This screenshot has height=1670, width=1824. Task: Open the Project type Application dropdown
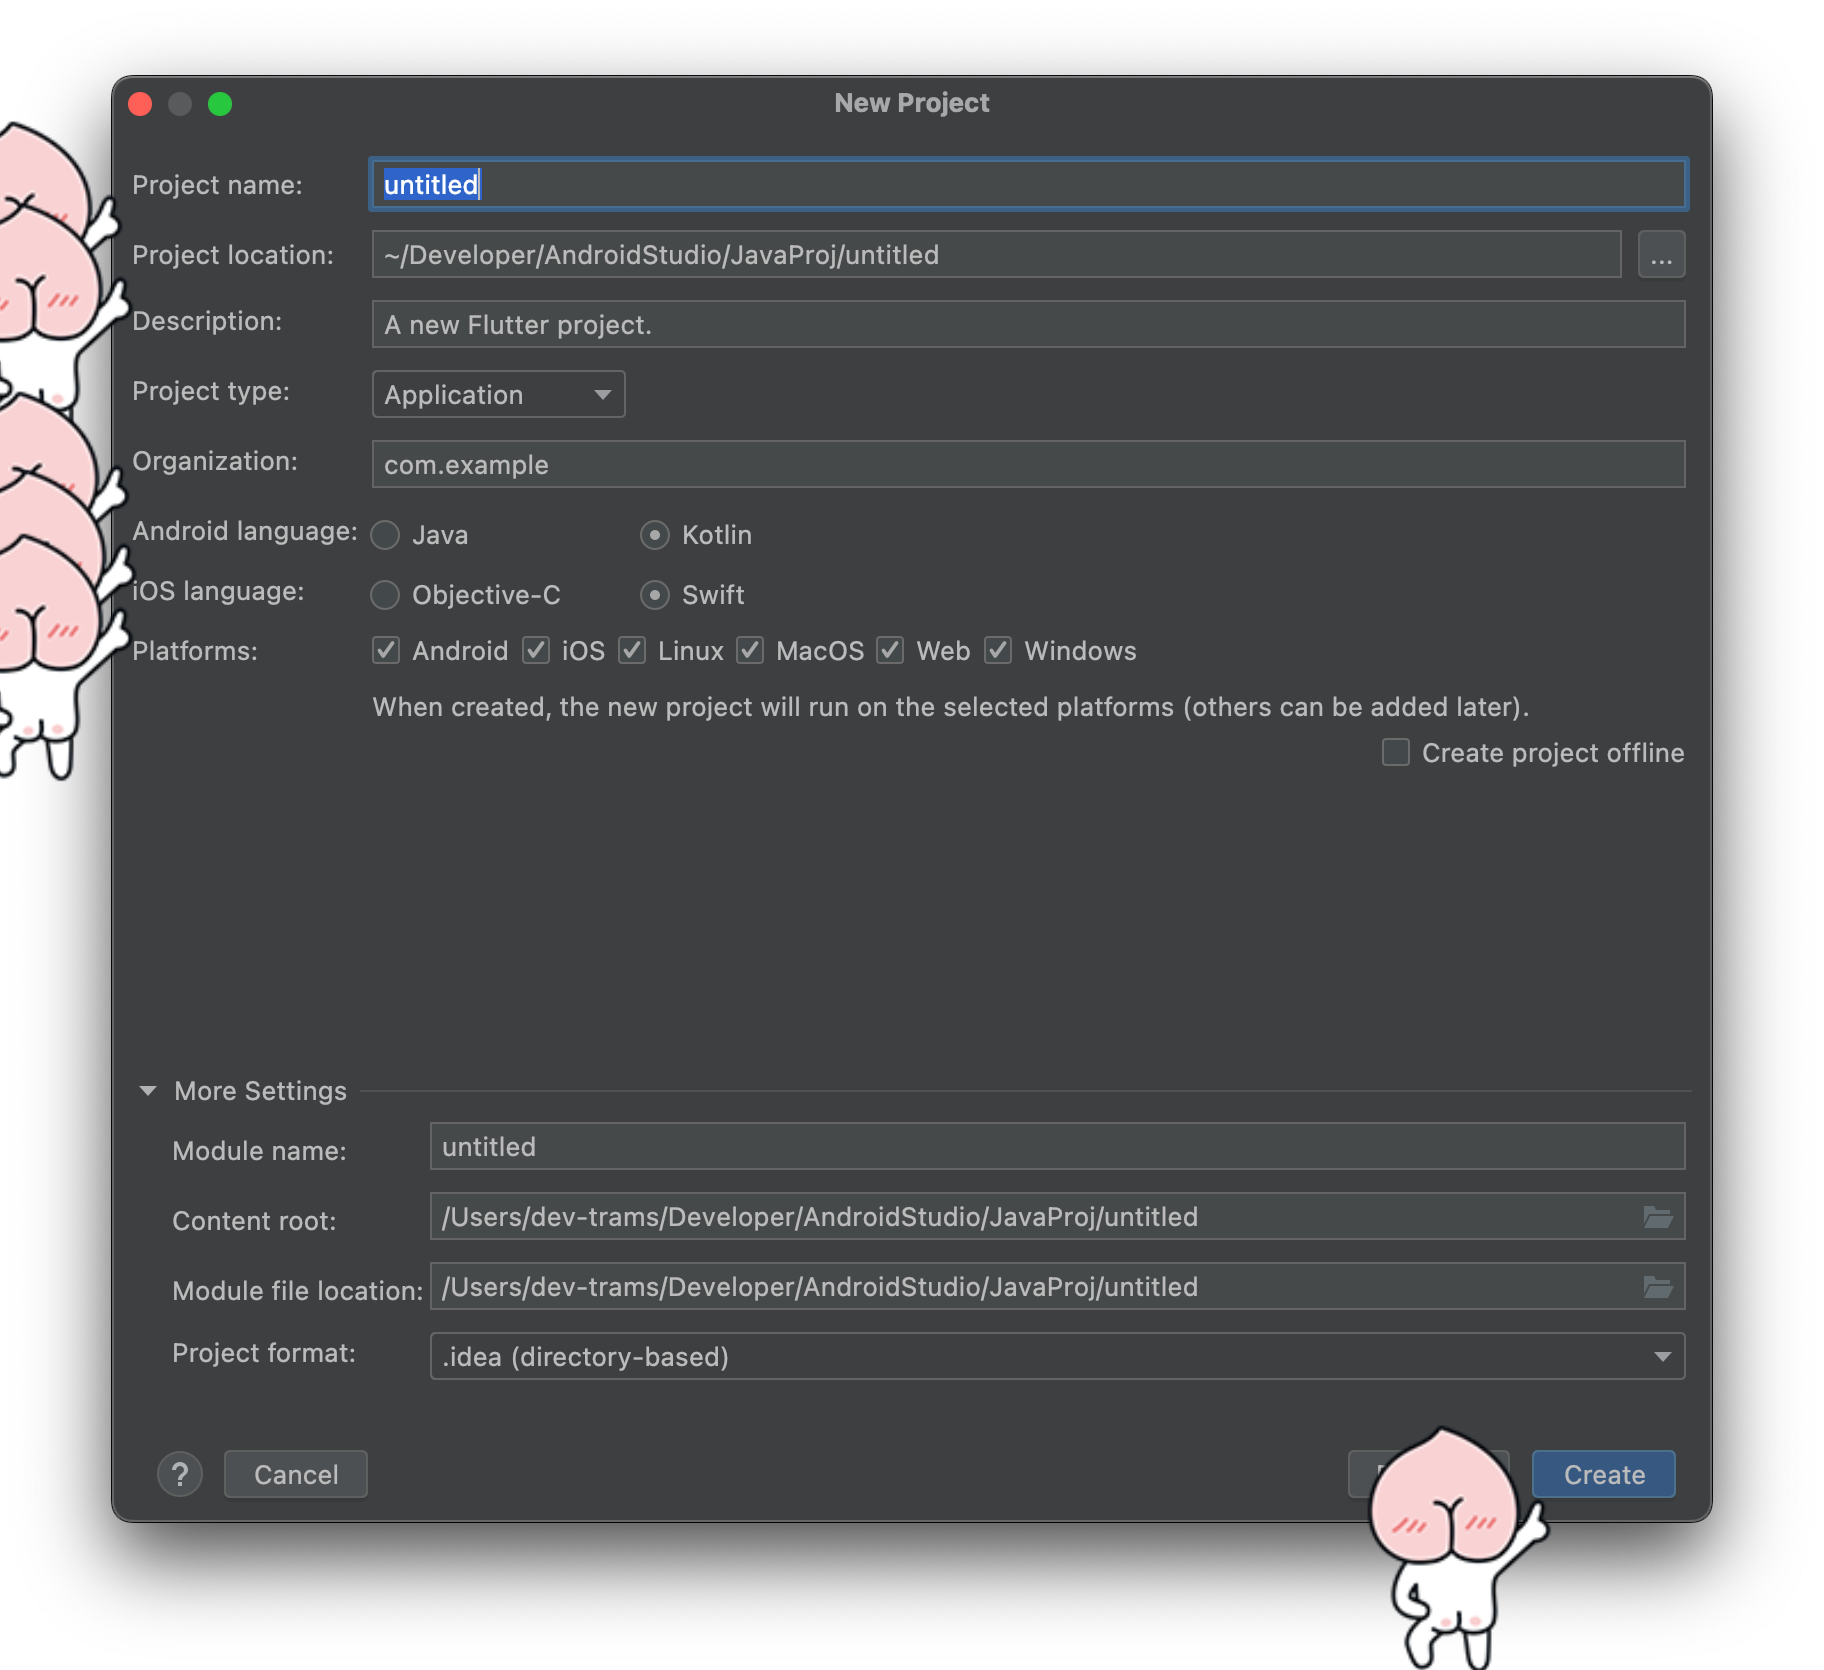click(x=498, y=394)
